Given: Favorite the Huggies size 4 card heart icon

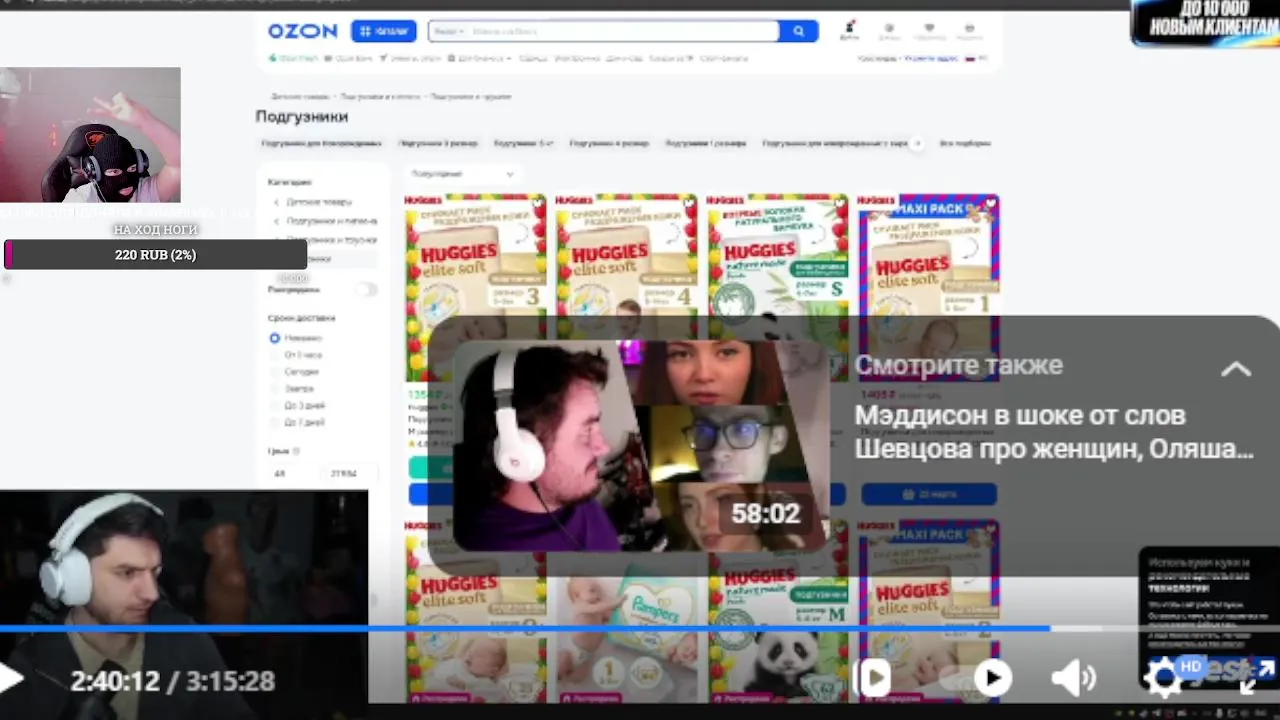Looking at the screenshot, I should click(x=687, y=203).
